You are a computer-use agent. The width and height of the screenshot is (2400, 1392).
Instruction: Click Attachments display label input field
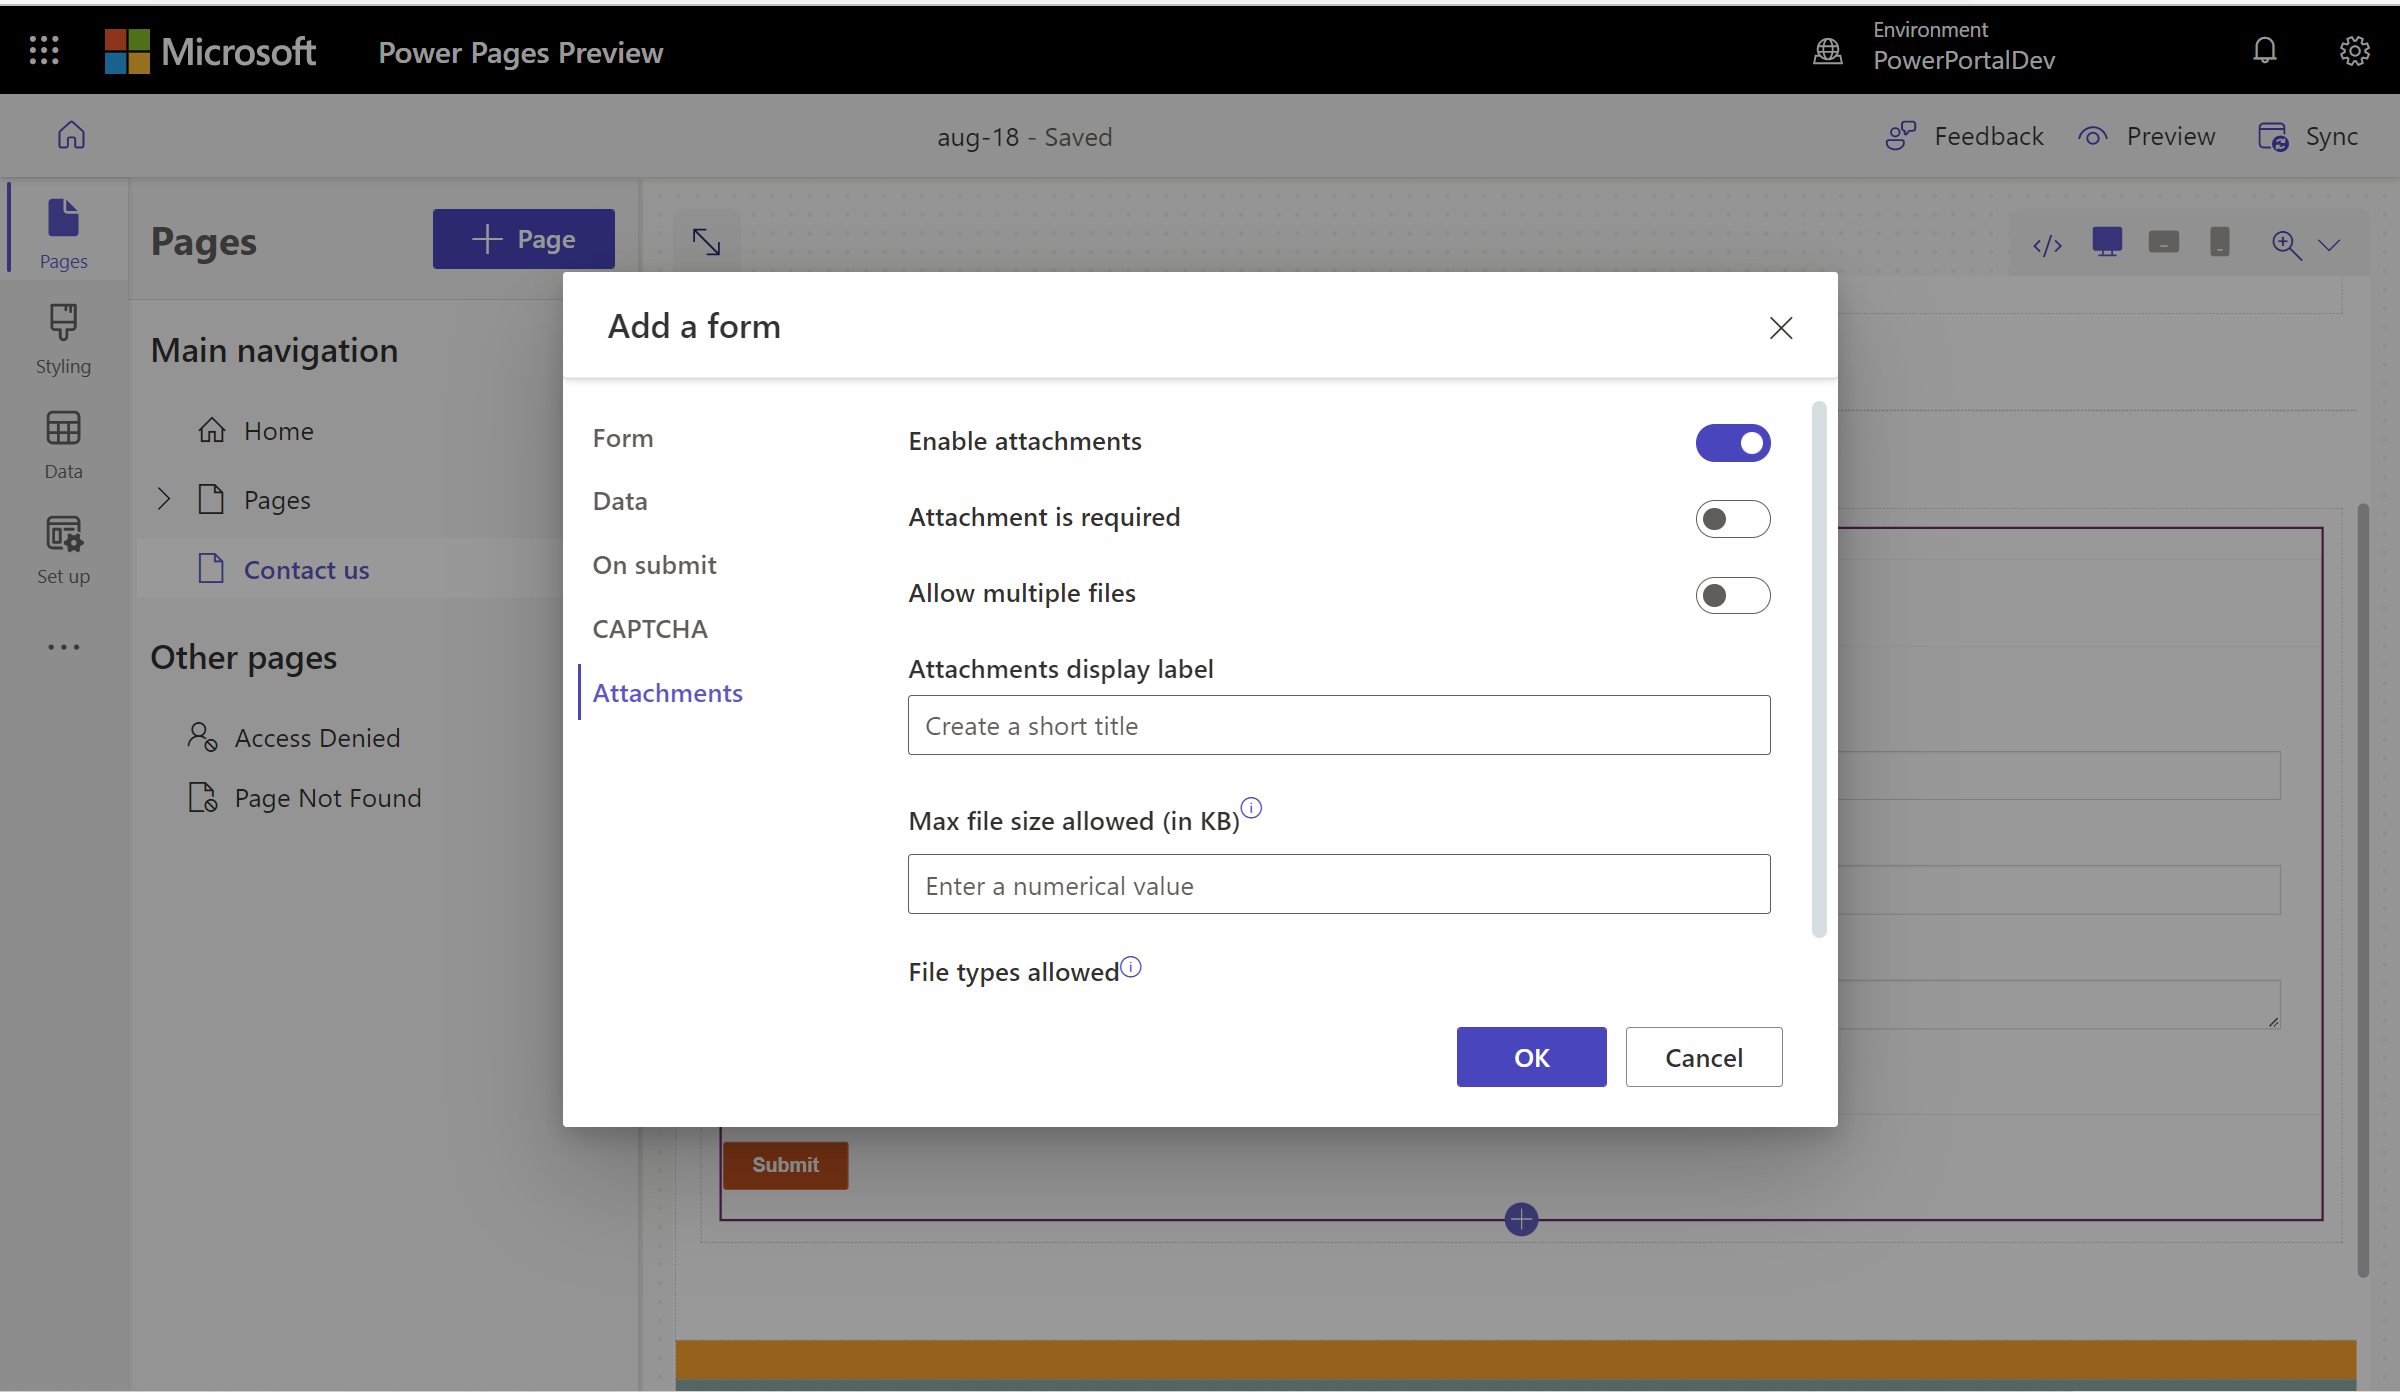(x=1338, y=723)
